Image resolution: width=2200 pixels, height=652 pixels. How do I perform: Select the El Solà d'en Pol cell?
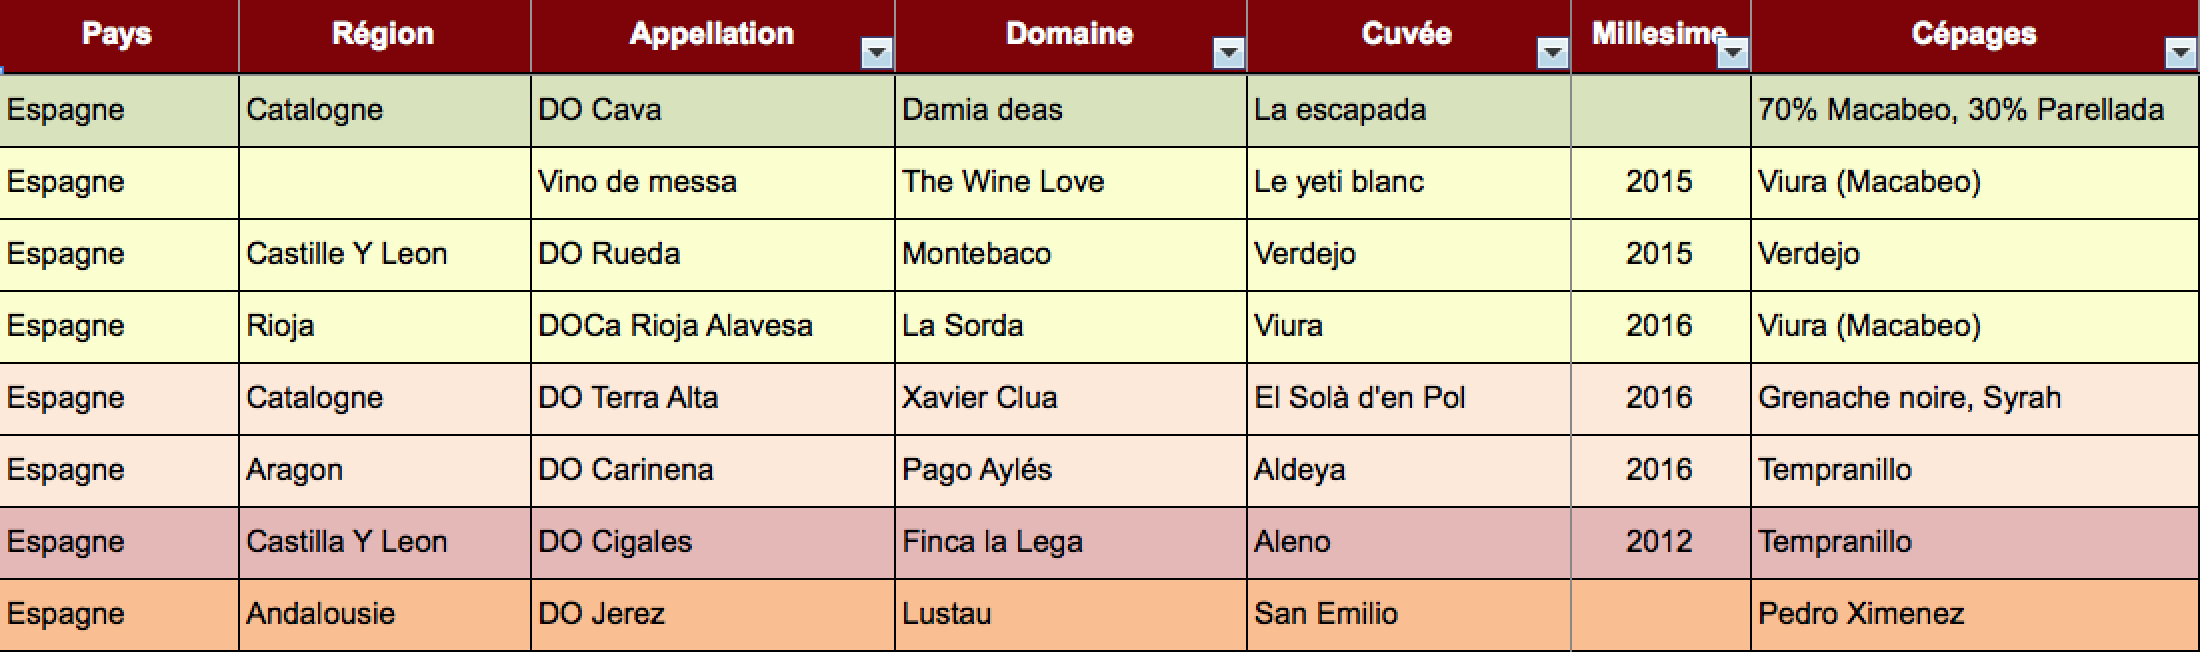[x=1409, y=398]
